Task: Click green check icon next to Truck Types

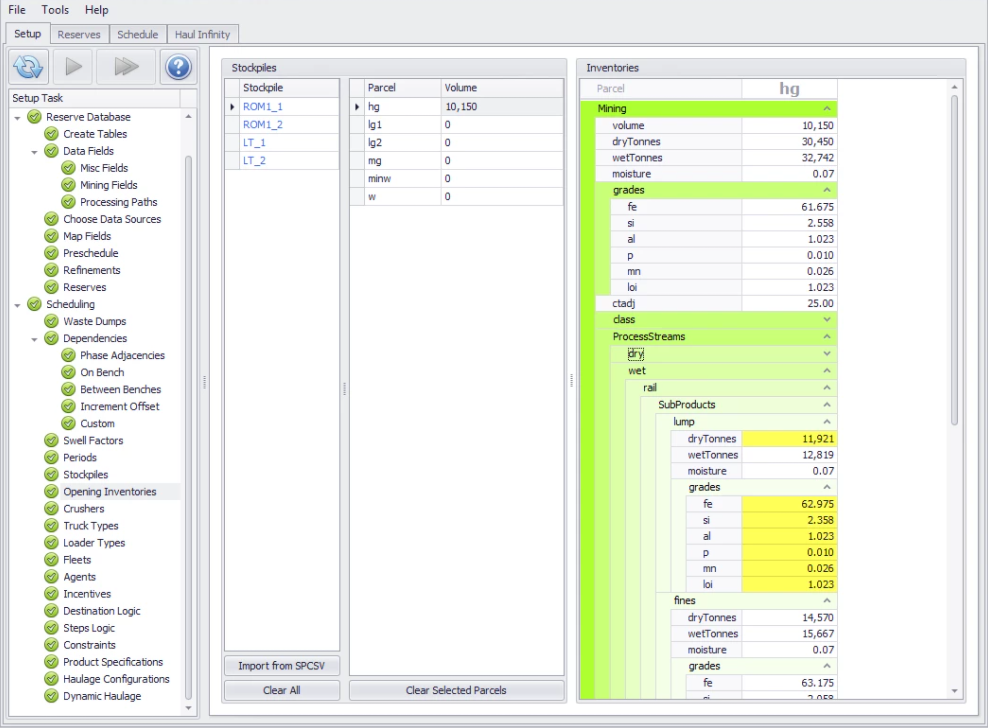Action: click(x=52, y=526)
